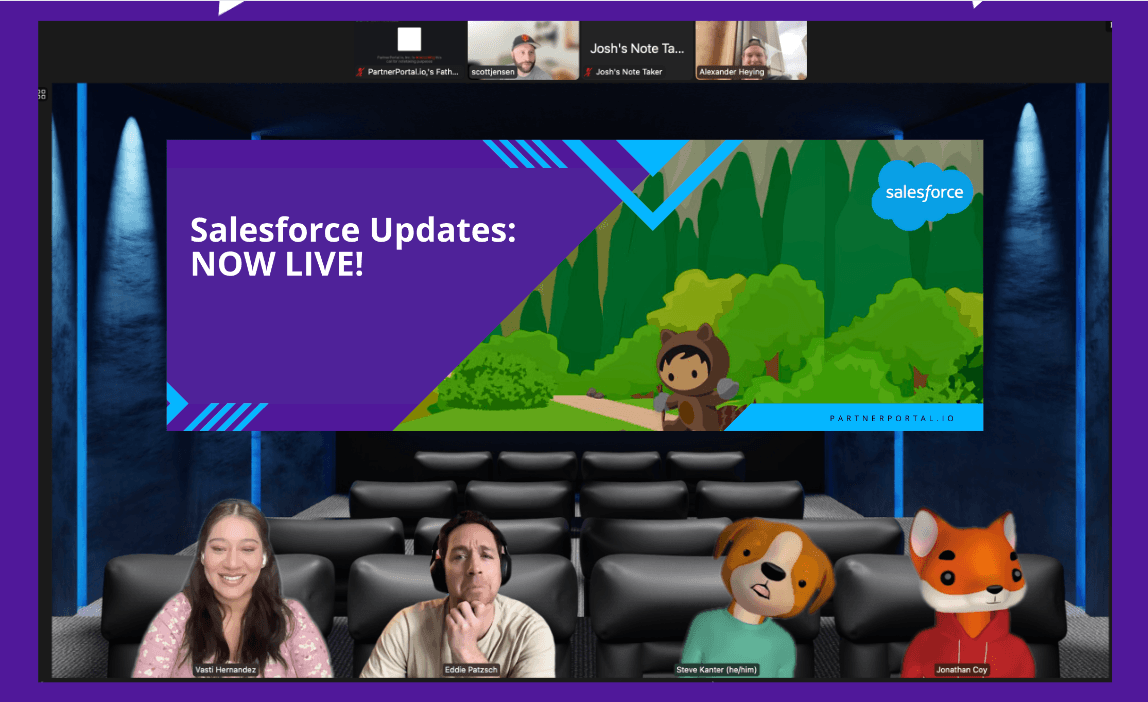Click the "NOW LIVE!" slide text
This screenshot has height=702, width=1148.
coord(277,264)
